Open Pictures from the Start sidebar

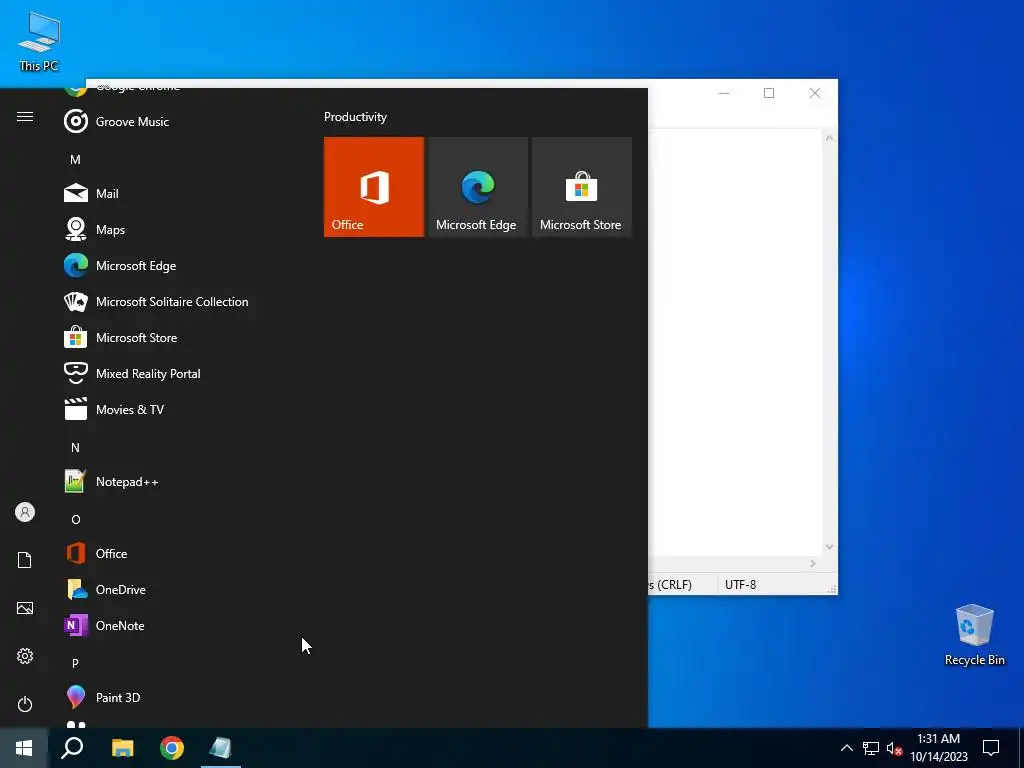click(25, 608)
